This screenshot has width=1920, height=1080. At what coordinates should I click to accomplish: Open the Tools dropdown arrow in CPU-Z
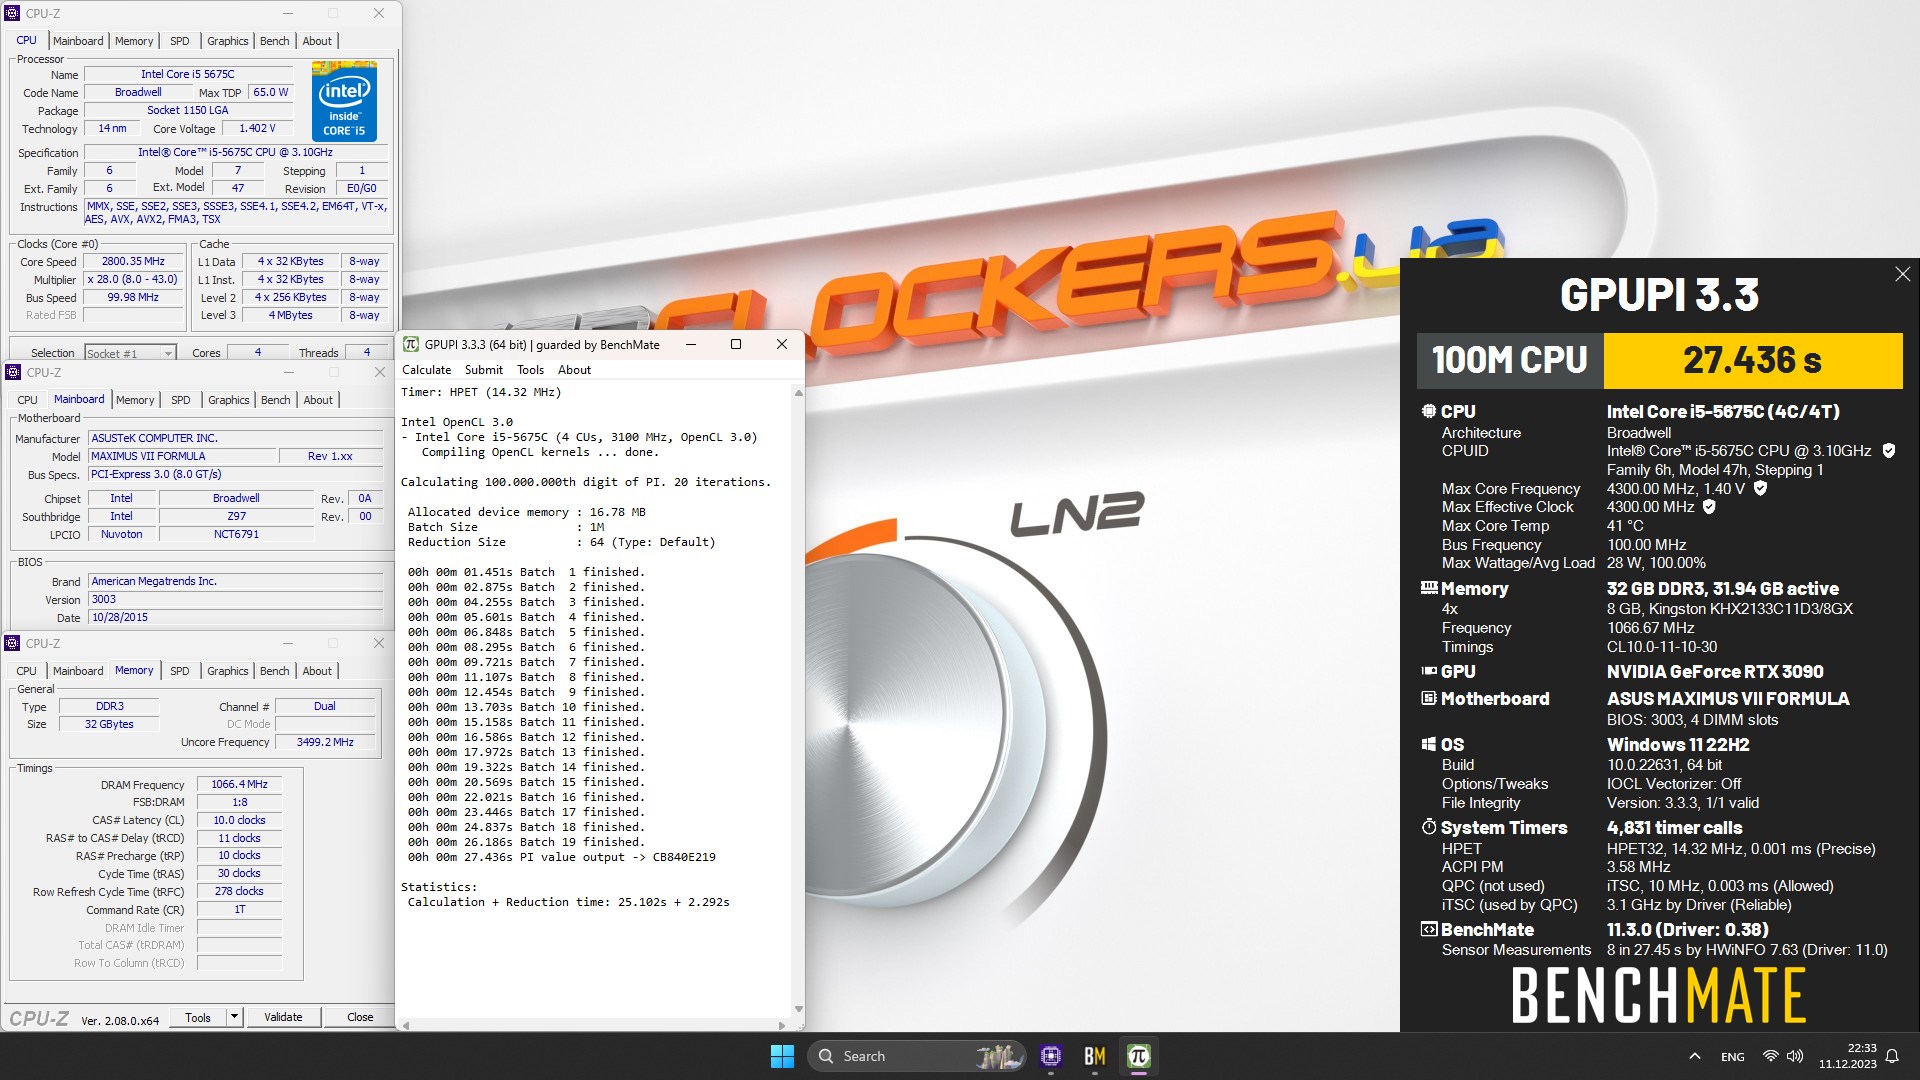click(x=234, y=1017)
